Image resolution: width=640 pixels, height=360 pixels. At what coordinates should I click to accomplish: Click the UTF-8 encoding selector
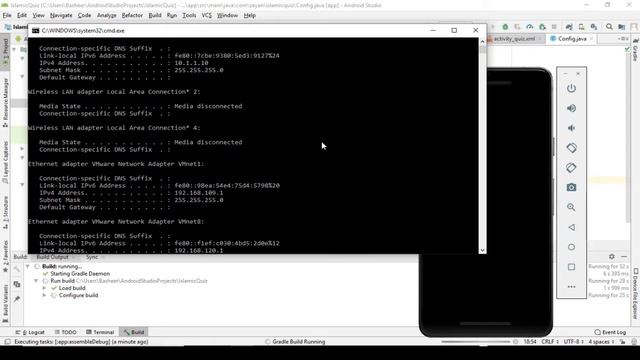573,342
